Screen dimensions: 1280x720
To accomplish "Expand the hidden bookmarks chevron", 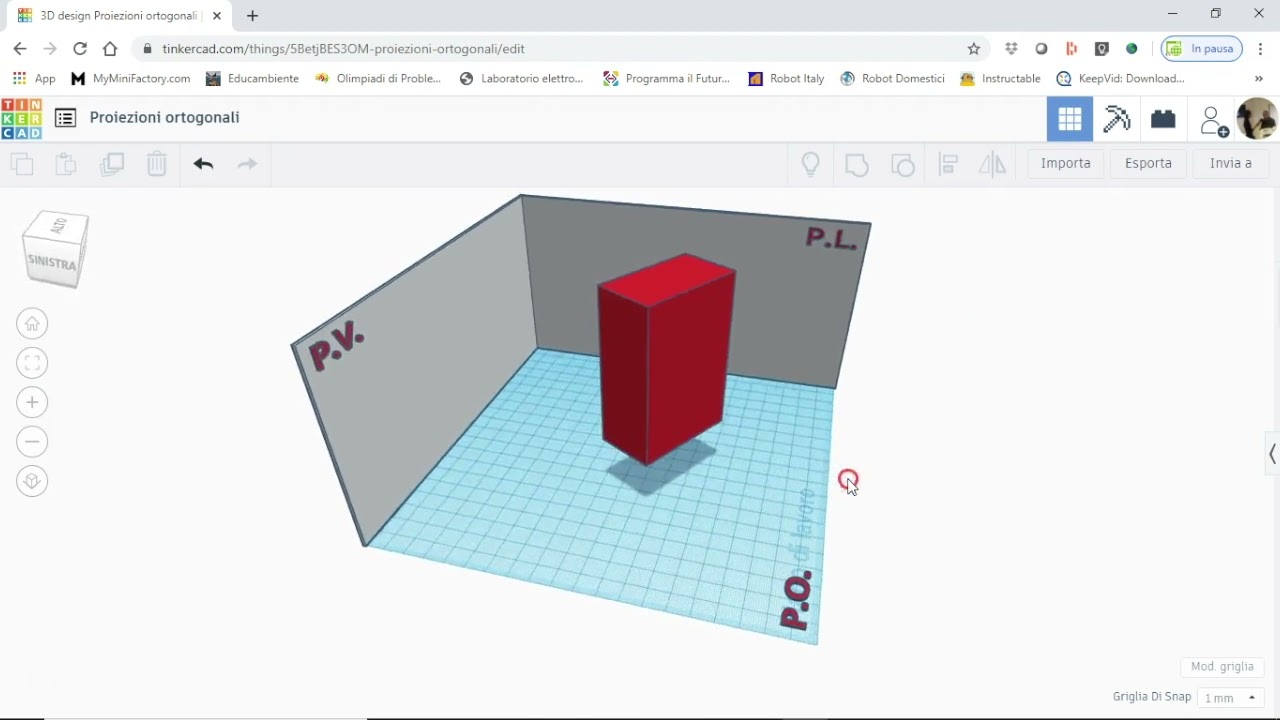I will [1258, 78].
